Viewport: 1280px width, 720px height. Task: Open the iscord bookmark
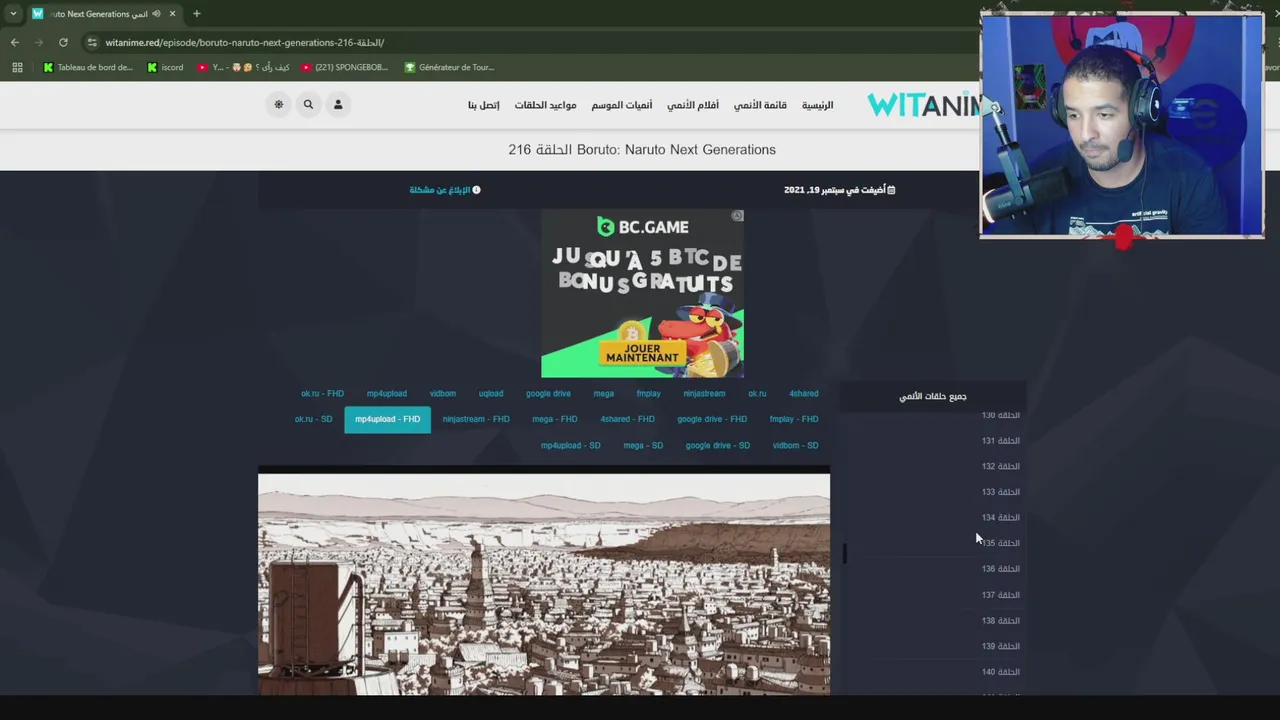coord(165,67)
